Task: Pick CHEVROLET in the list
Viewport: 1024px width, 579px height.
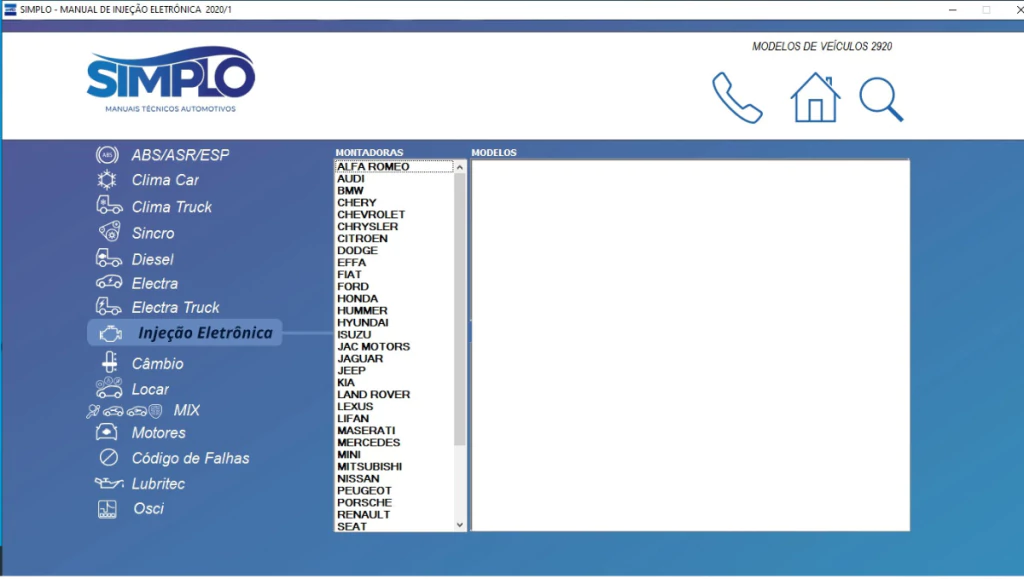Action: pos(394,215)
